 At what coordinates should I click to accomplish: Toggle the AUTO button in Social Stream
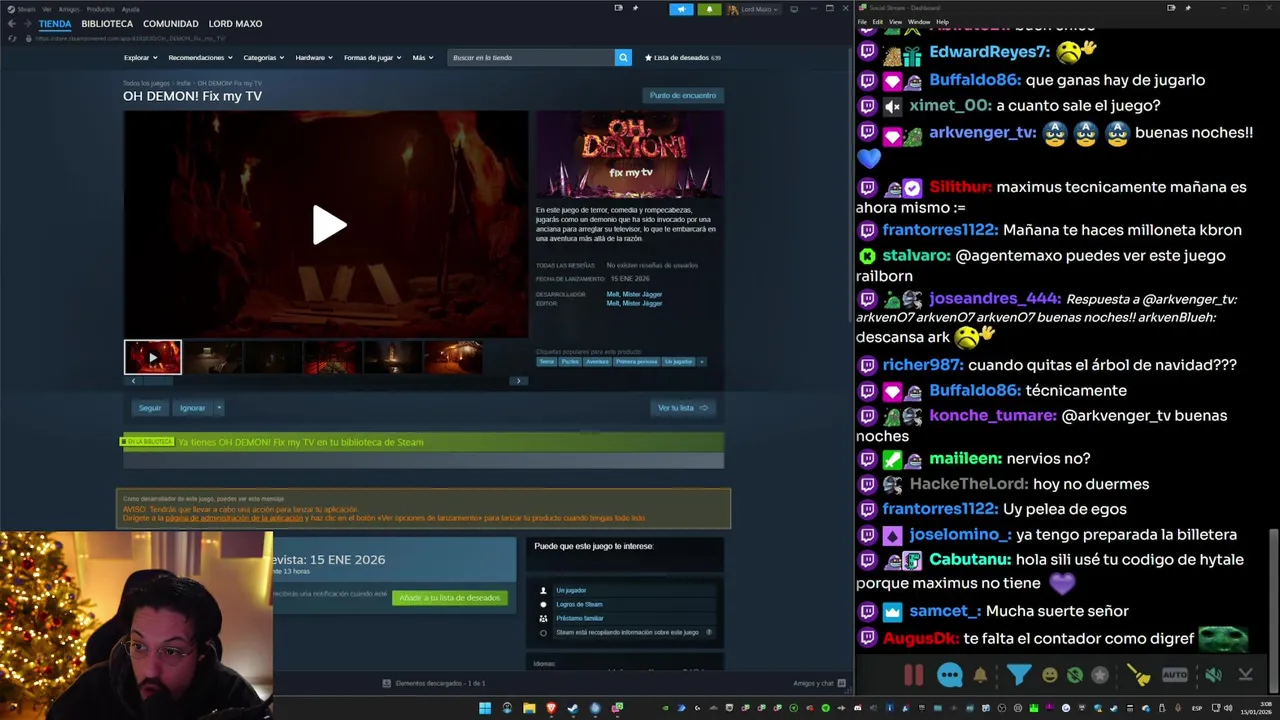[x=1175, y=675]
